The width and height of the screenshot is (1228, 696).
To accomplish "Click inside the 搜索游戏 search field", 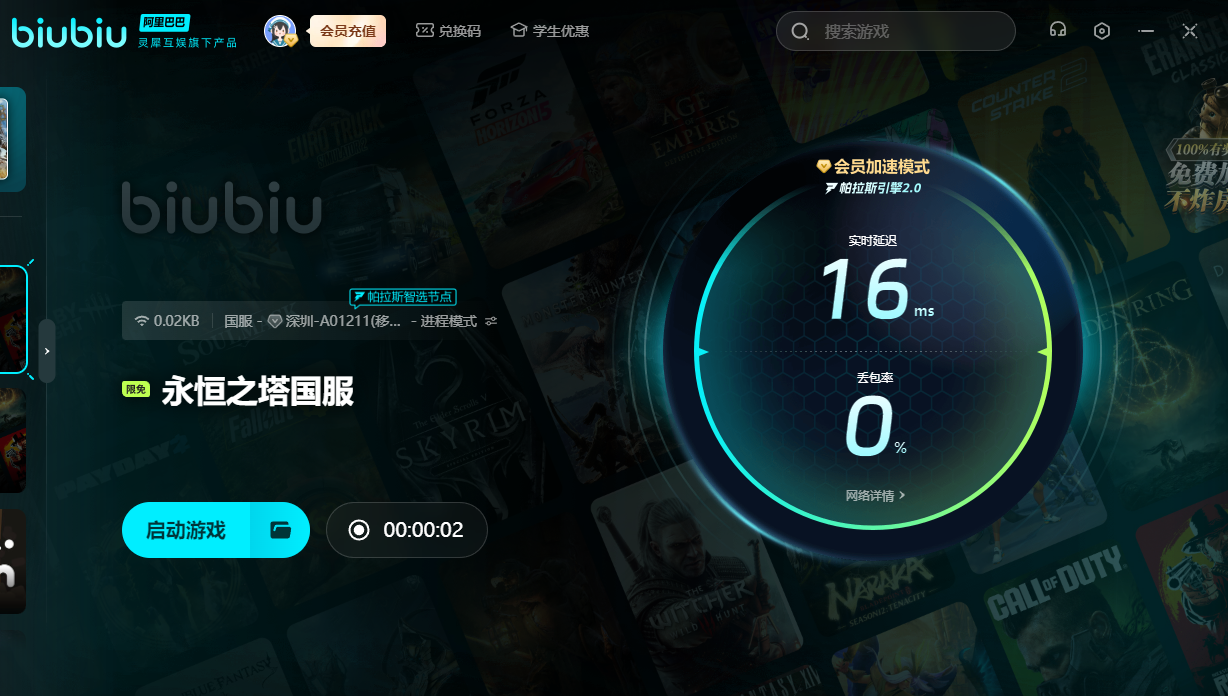I will 910,31.
